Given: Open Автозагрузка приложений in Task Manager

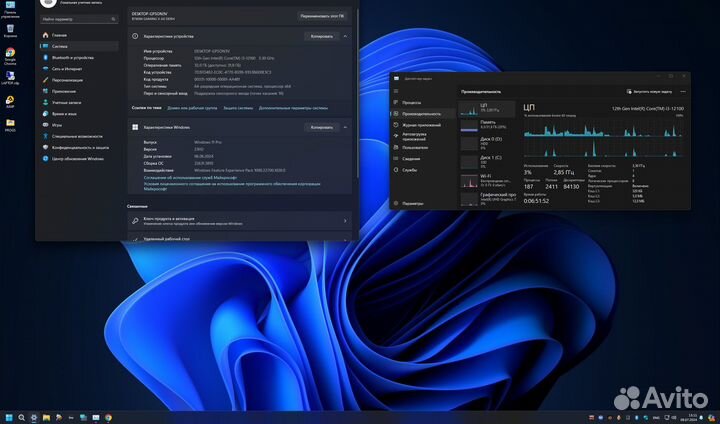Looking at the screenshot, I should pyautogui.click(x=422, y=136).
